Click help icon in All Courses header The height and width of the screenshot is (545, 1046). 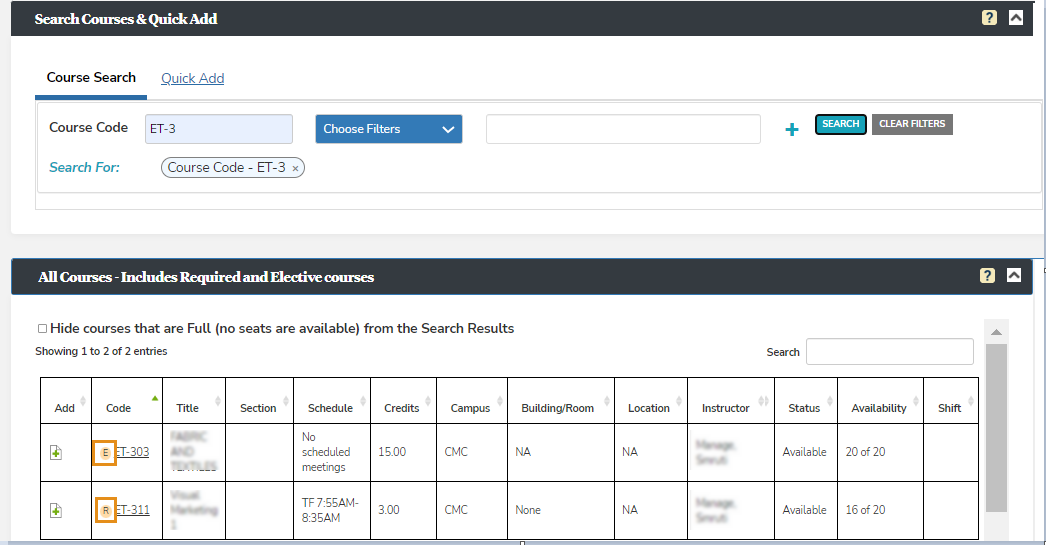coord(988,276)
